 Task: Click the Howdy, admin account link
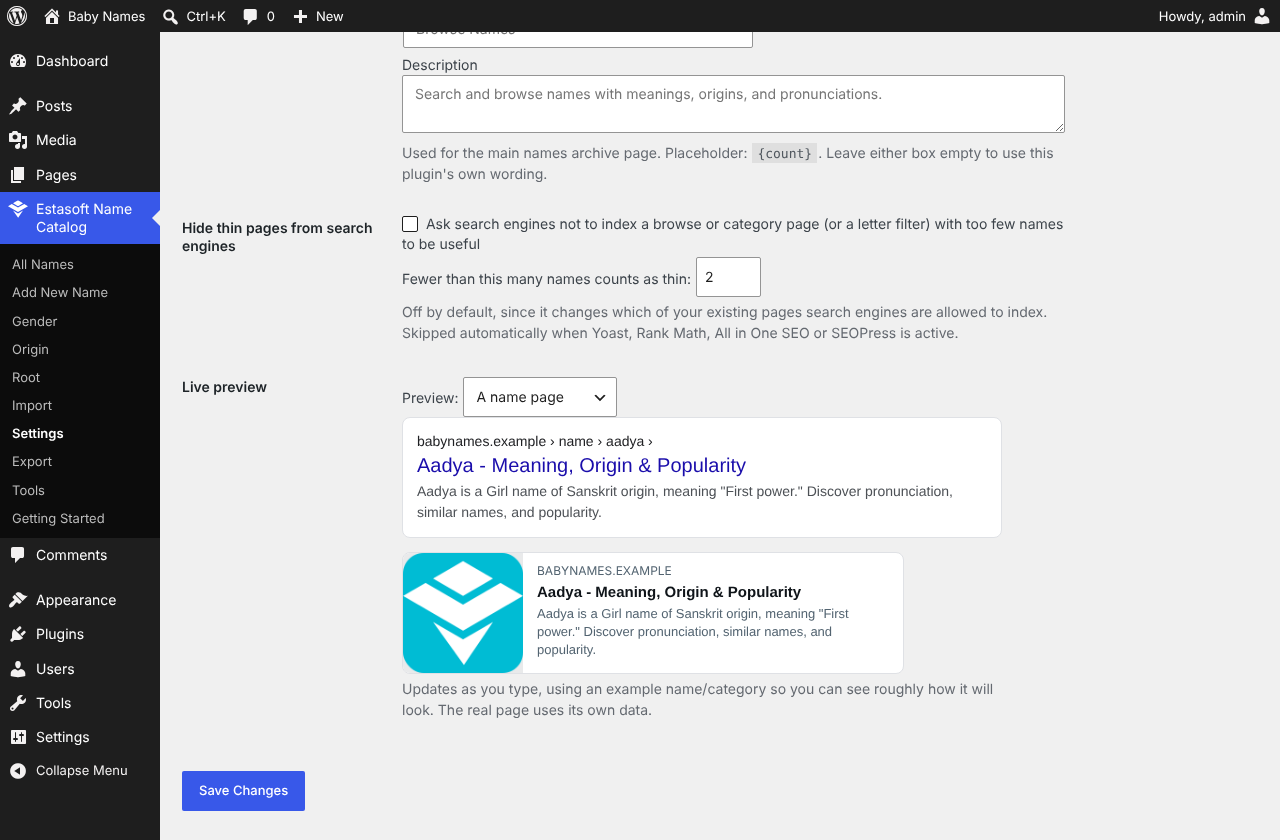point(1214,16)
